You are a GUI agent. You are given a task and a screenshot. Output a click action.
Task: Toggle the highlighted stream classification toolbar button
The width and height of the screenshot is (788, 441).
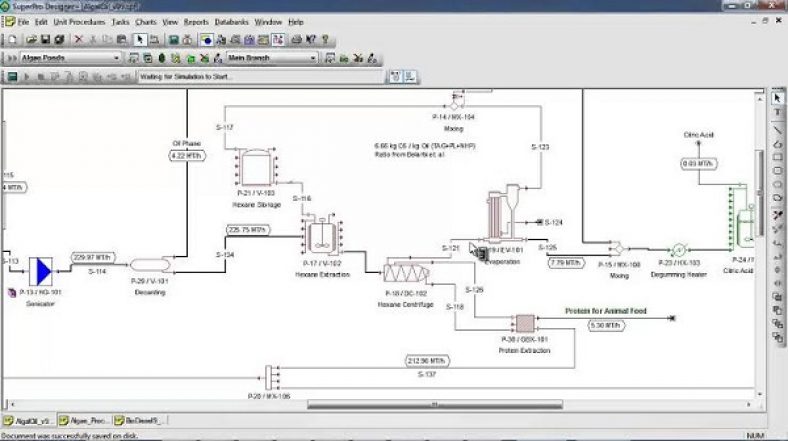(x=278, y=40)
